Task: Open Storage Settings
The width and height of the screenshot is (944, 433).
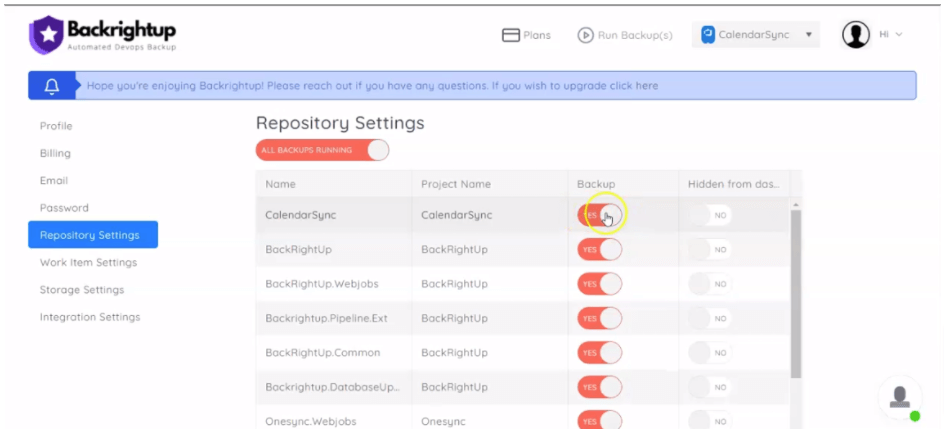Action: pyautogui.click(x=82, y=290)
